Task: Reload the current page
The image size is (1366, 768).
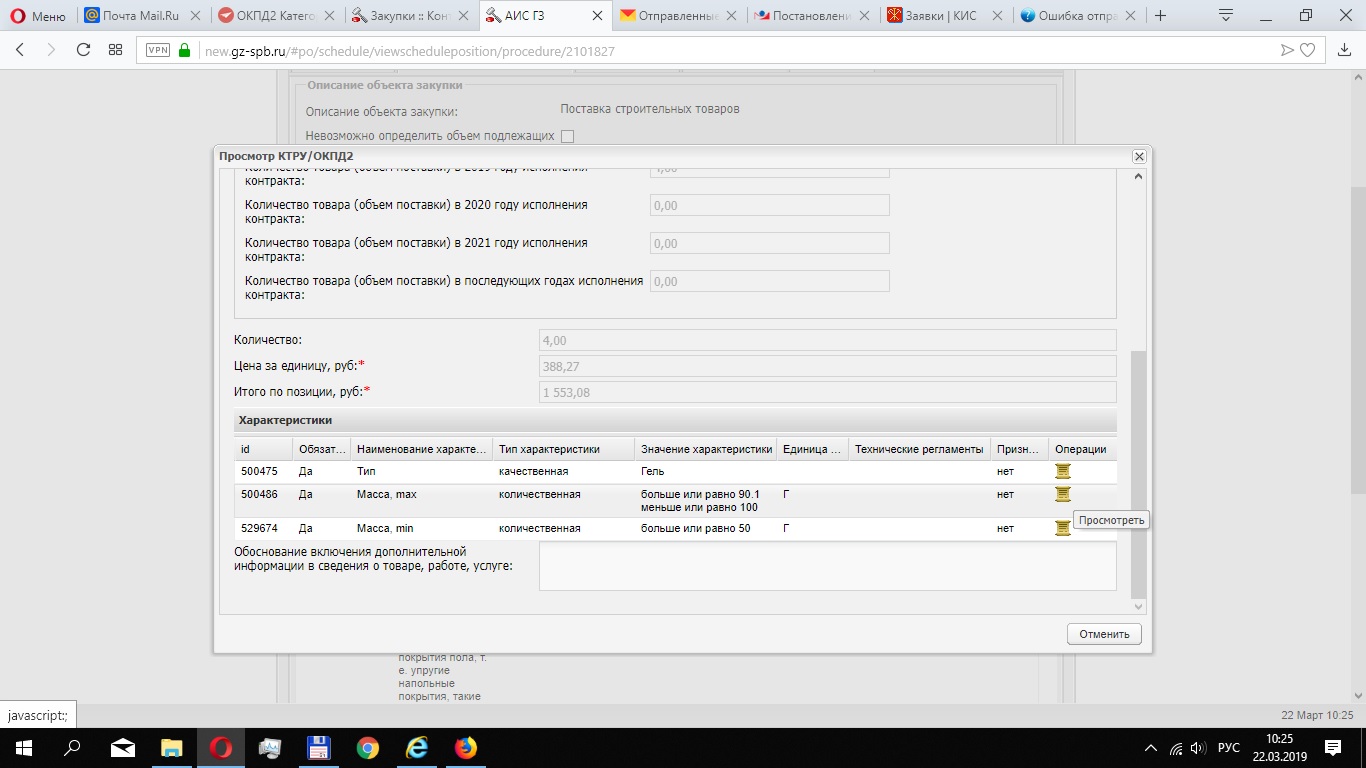Action: 84,50
